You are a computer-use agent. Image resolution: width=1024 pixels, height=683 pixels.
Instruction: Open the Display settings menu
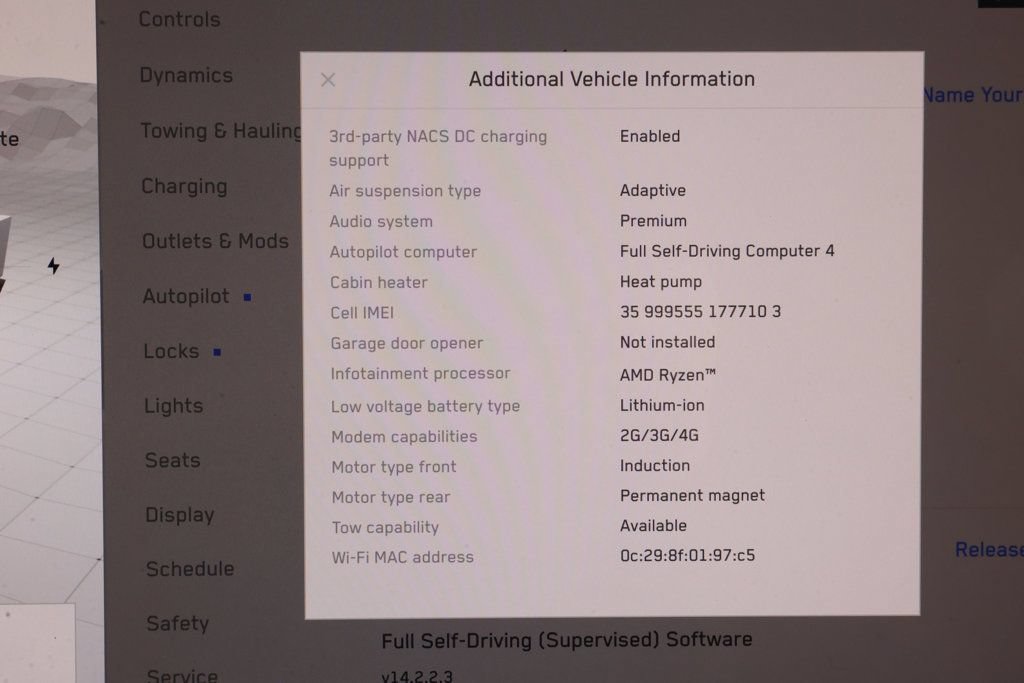click(180, 515)
